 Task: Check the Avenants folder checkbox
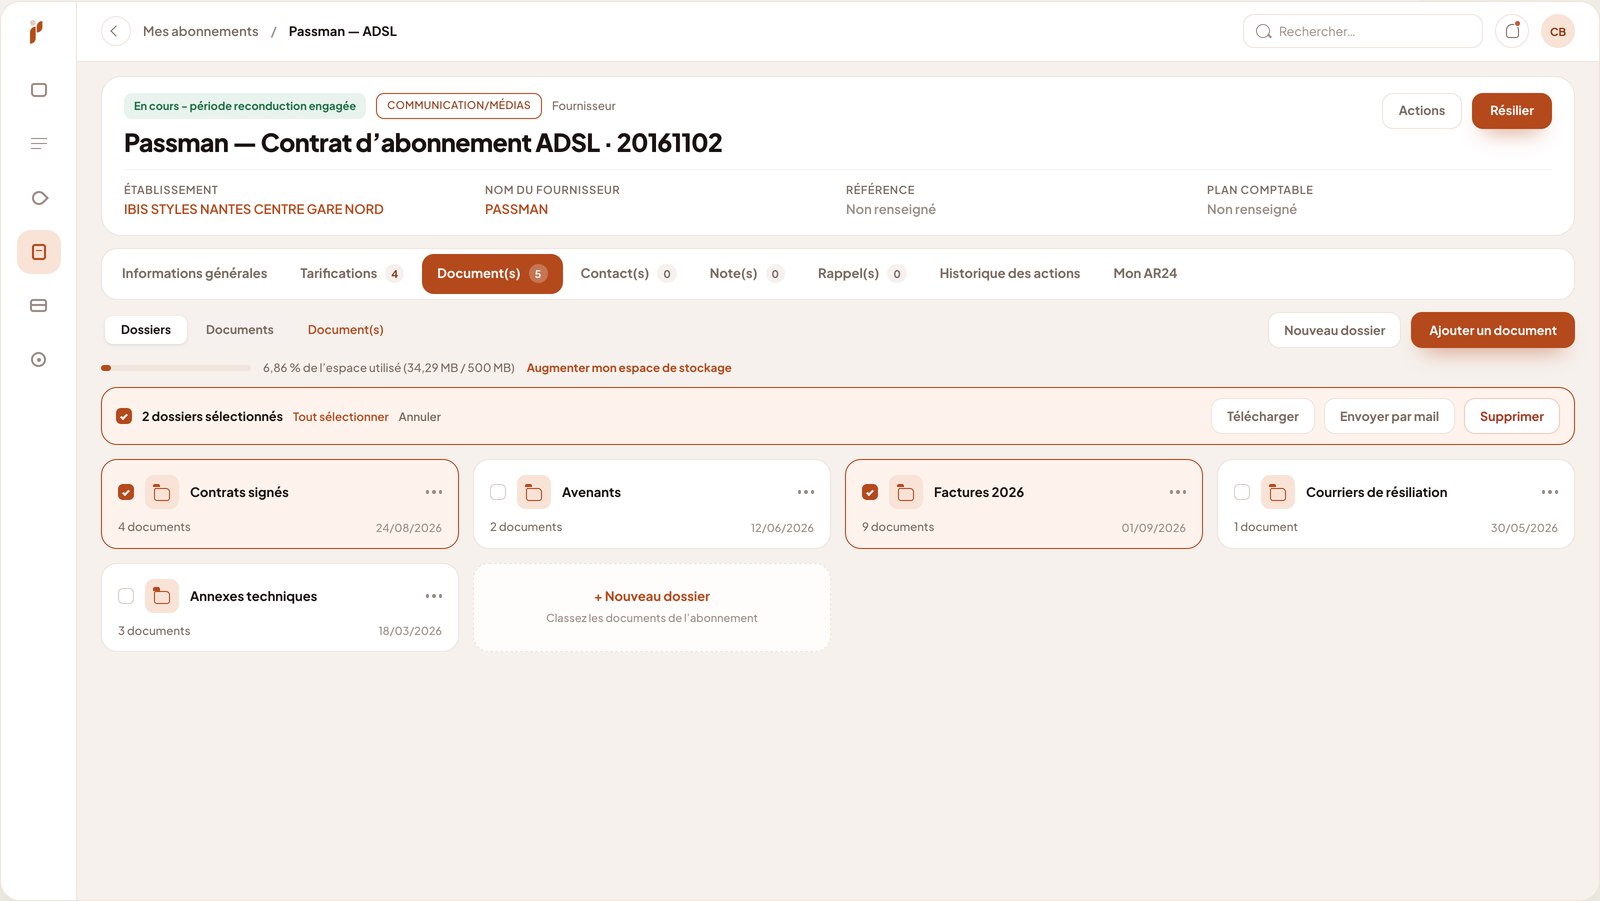click(498, 492)
